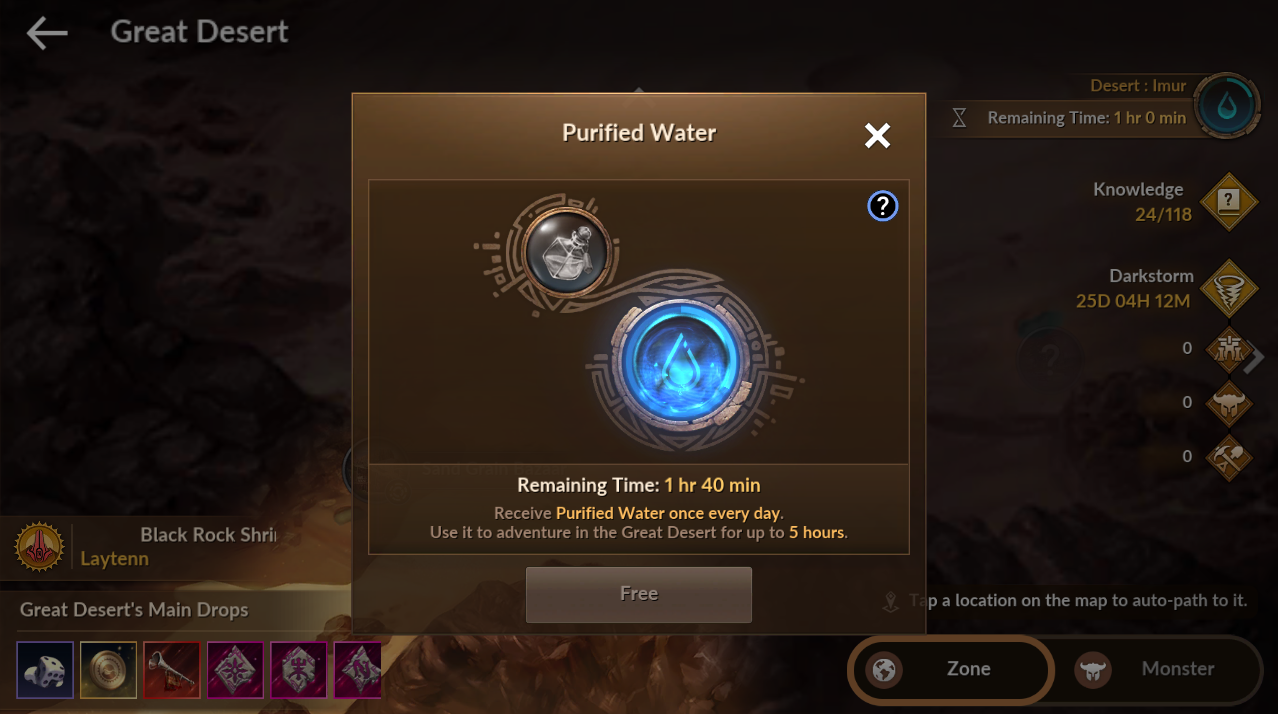This screenshot has width=1278, height=714.
Task: Open the Knowledge book icon
Action: [x=1229, y=202]
